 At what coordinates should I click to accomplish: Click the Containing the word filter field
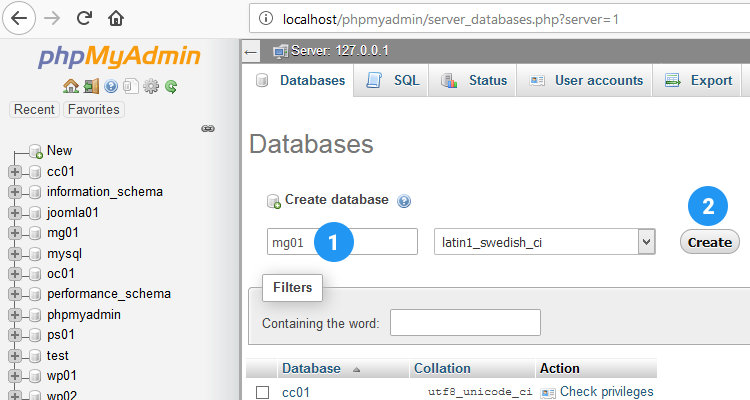[x=465, y=322]
